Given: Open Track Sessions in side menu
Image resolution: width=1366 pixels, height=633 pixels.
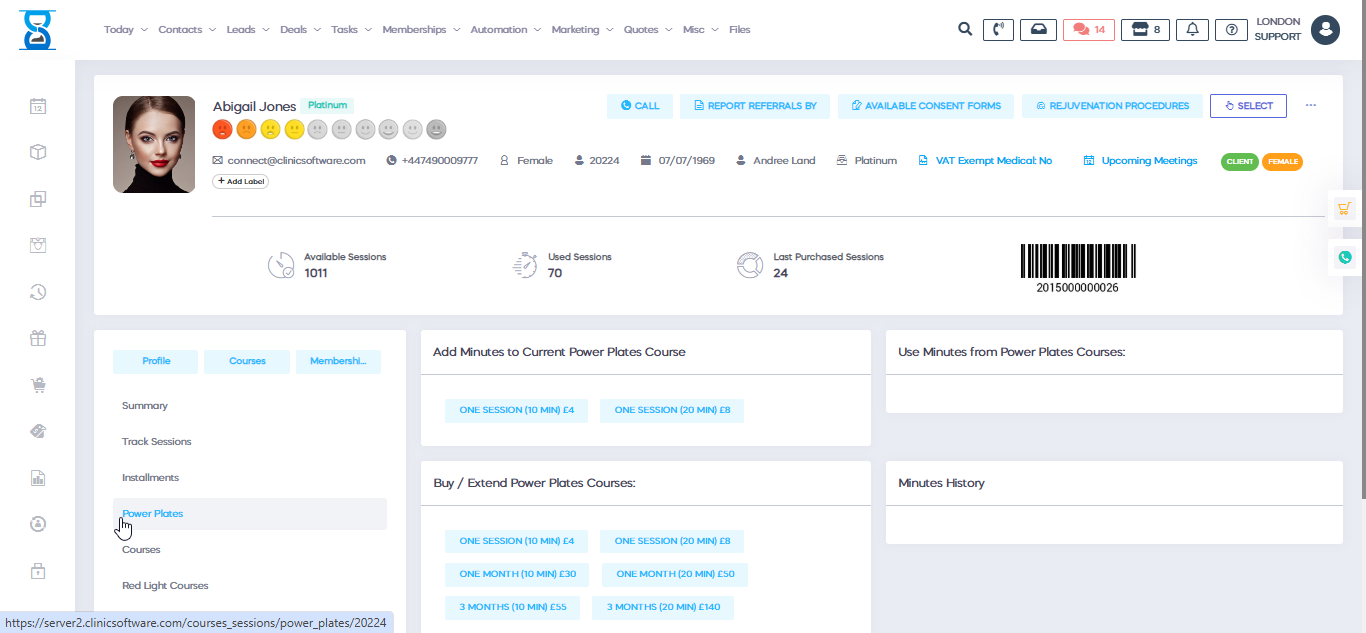Looking at the screenshot, I should (156, 442).
